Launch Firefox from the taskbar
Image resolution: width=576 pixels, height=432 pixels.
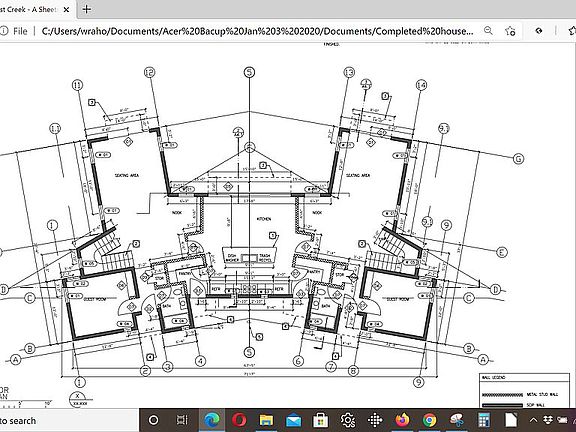tap(403, 420)
